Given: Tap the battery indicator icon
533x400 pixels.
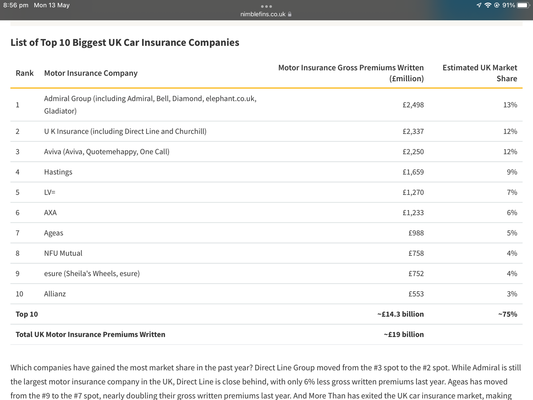Looking at the screenshot, I should 524,5.
